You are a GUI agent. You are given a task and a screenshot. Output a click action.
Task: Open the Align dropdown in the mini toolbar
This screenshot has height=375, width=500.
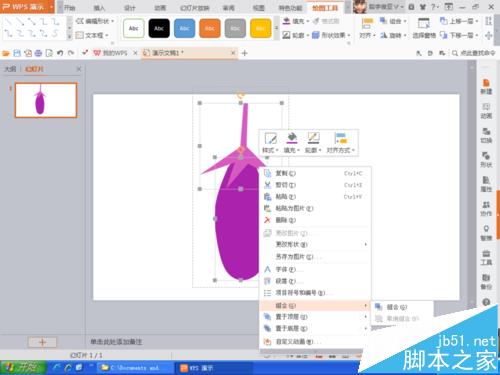tap(340, 143)
